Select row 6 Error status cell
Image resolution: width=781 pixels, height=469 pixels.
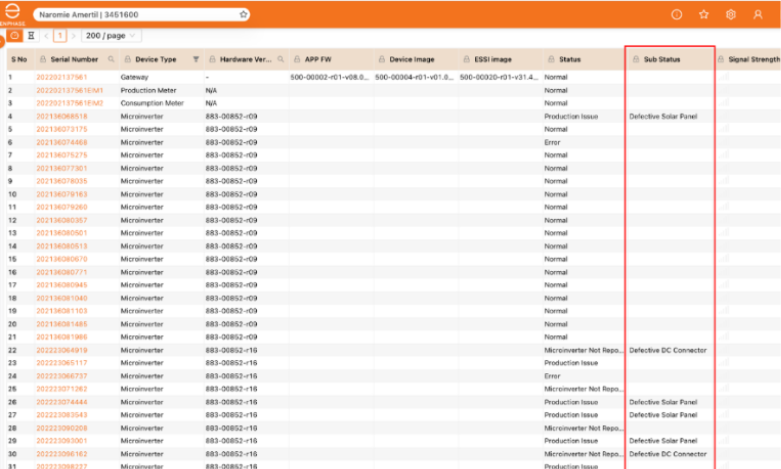(552, 142)
